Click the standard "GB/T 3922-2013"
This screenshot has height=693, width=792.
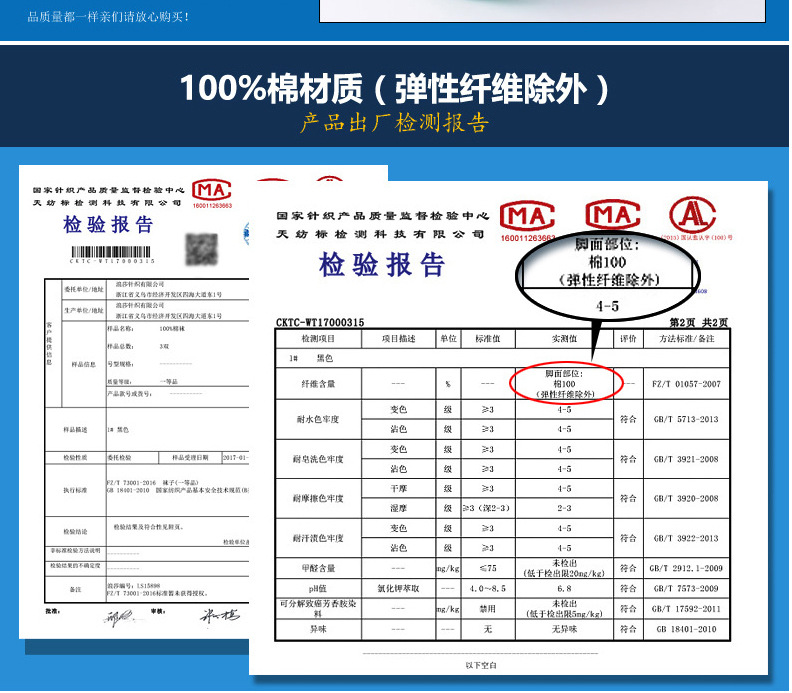[x=686, y=538]
